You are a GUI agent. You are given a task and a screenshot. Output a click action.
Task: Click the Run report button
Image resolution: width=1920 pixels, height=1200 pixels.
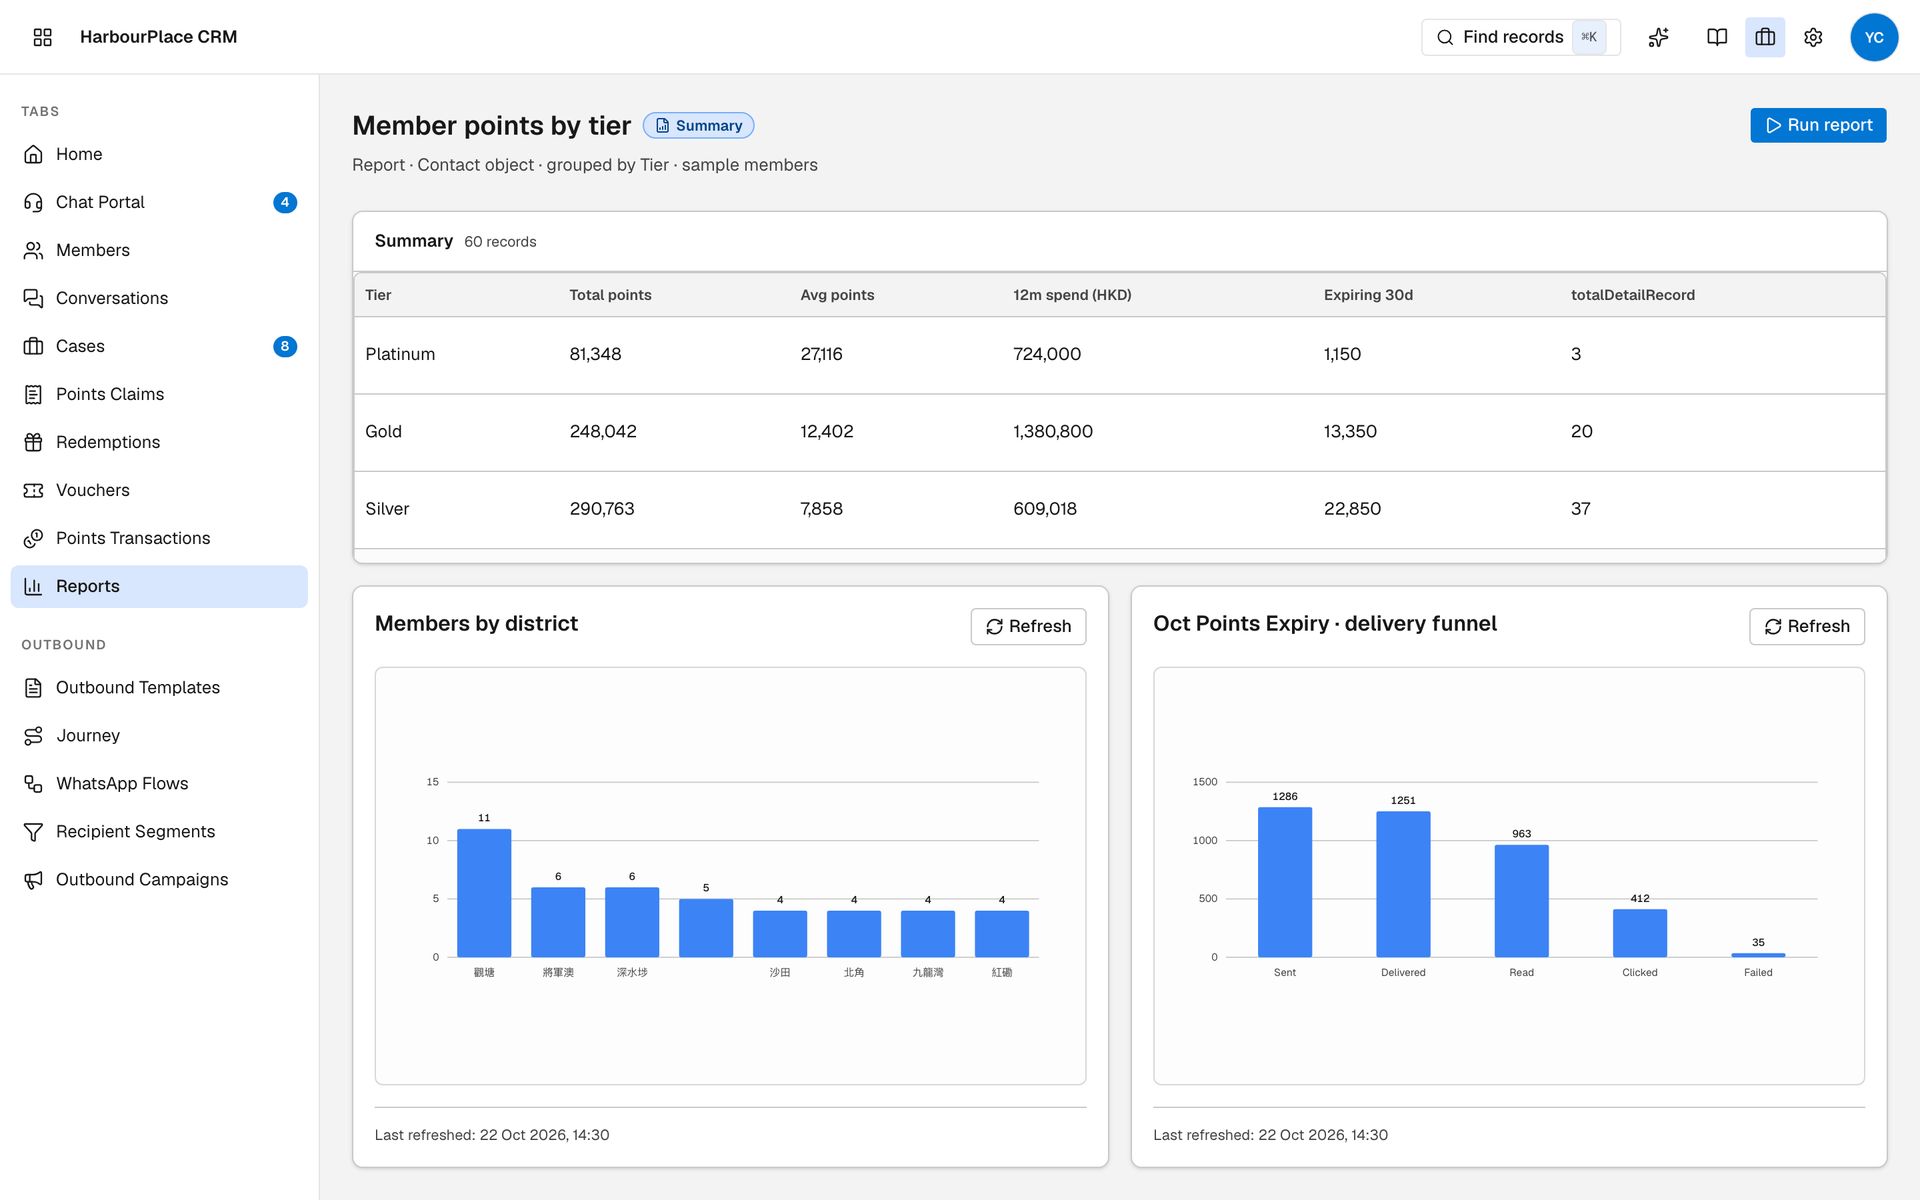pyautogui.click(x=1818, y=125)
